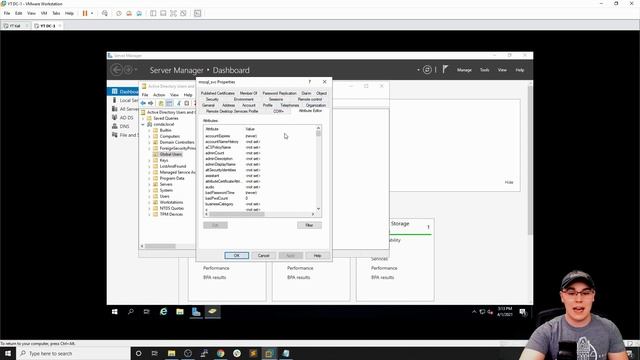
Task: Switch to the YT Kali VM tab
Action: point(15,26)
